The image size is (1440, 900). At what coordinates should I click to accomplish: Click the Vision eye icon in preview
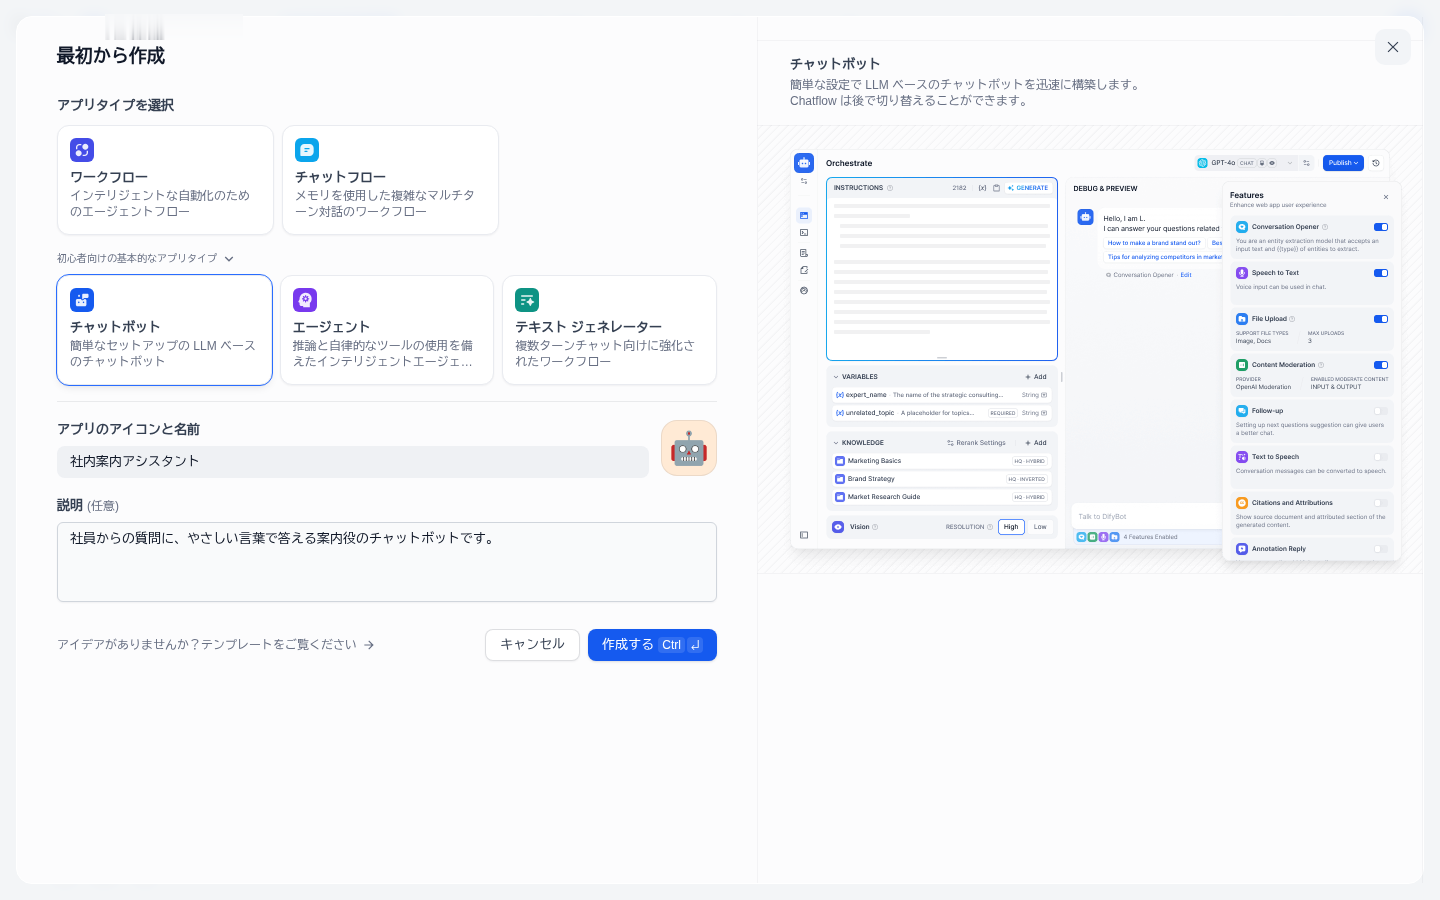(838, 527)
